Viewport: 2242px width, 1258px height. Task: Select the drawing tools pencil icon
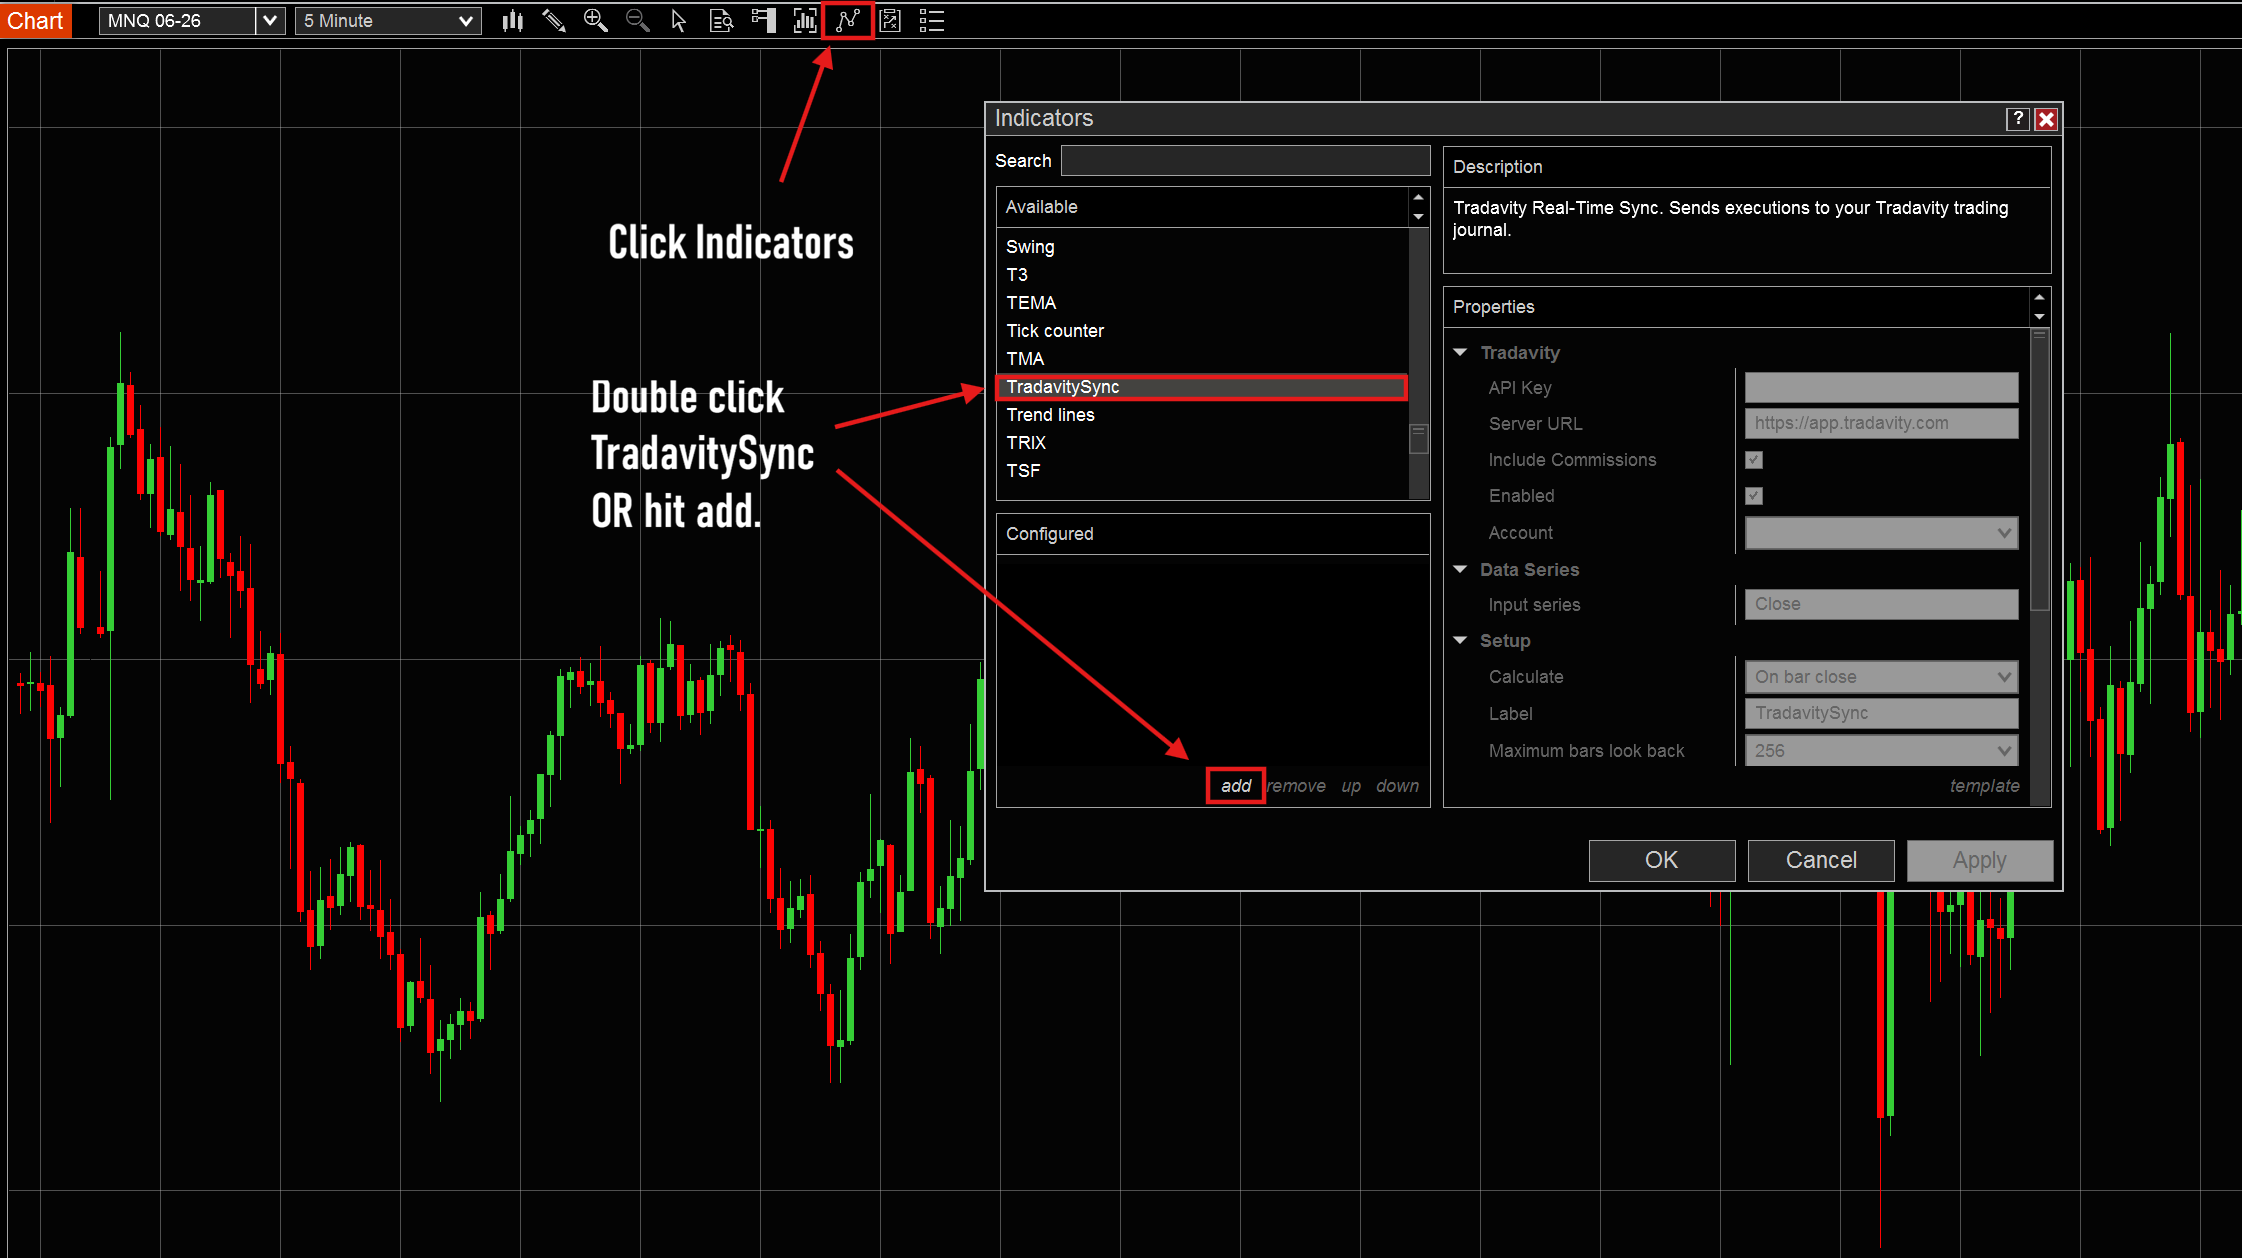[x=555, y=20]
